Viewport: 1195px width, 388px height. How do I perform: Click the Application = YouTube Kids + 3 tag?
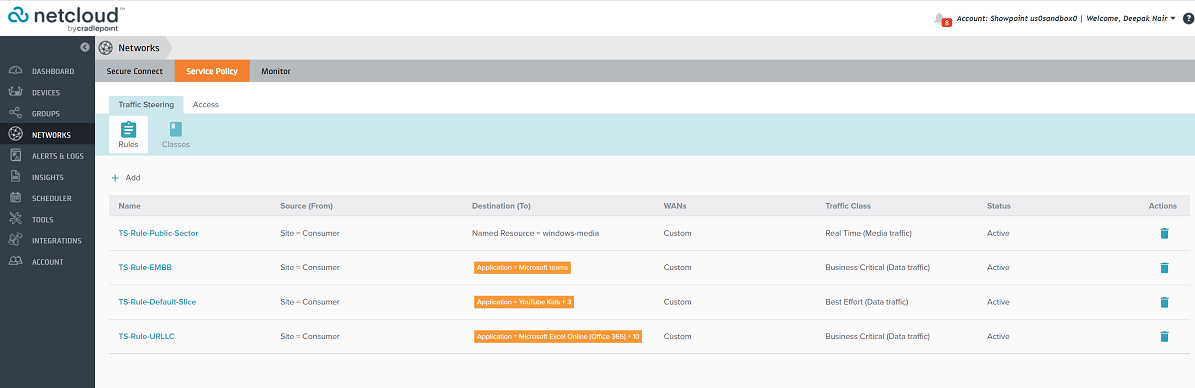tap(524, 302)
